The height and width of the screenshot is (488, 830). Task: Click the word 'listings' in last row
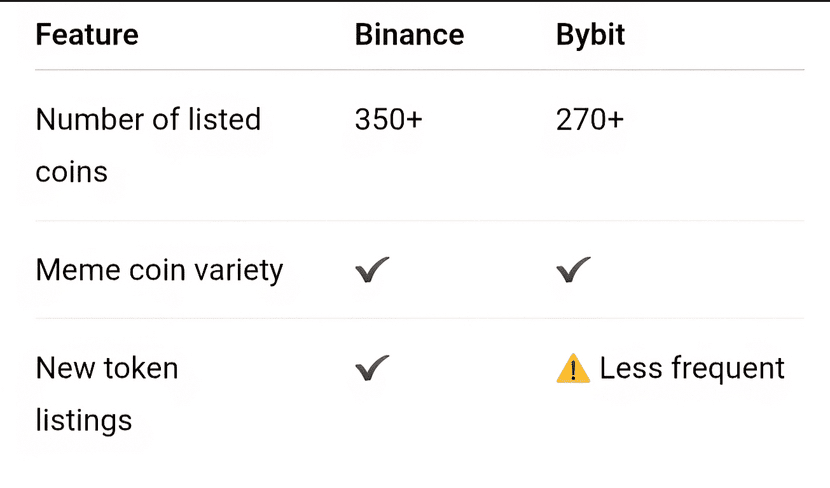click(84, 420)
